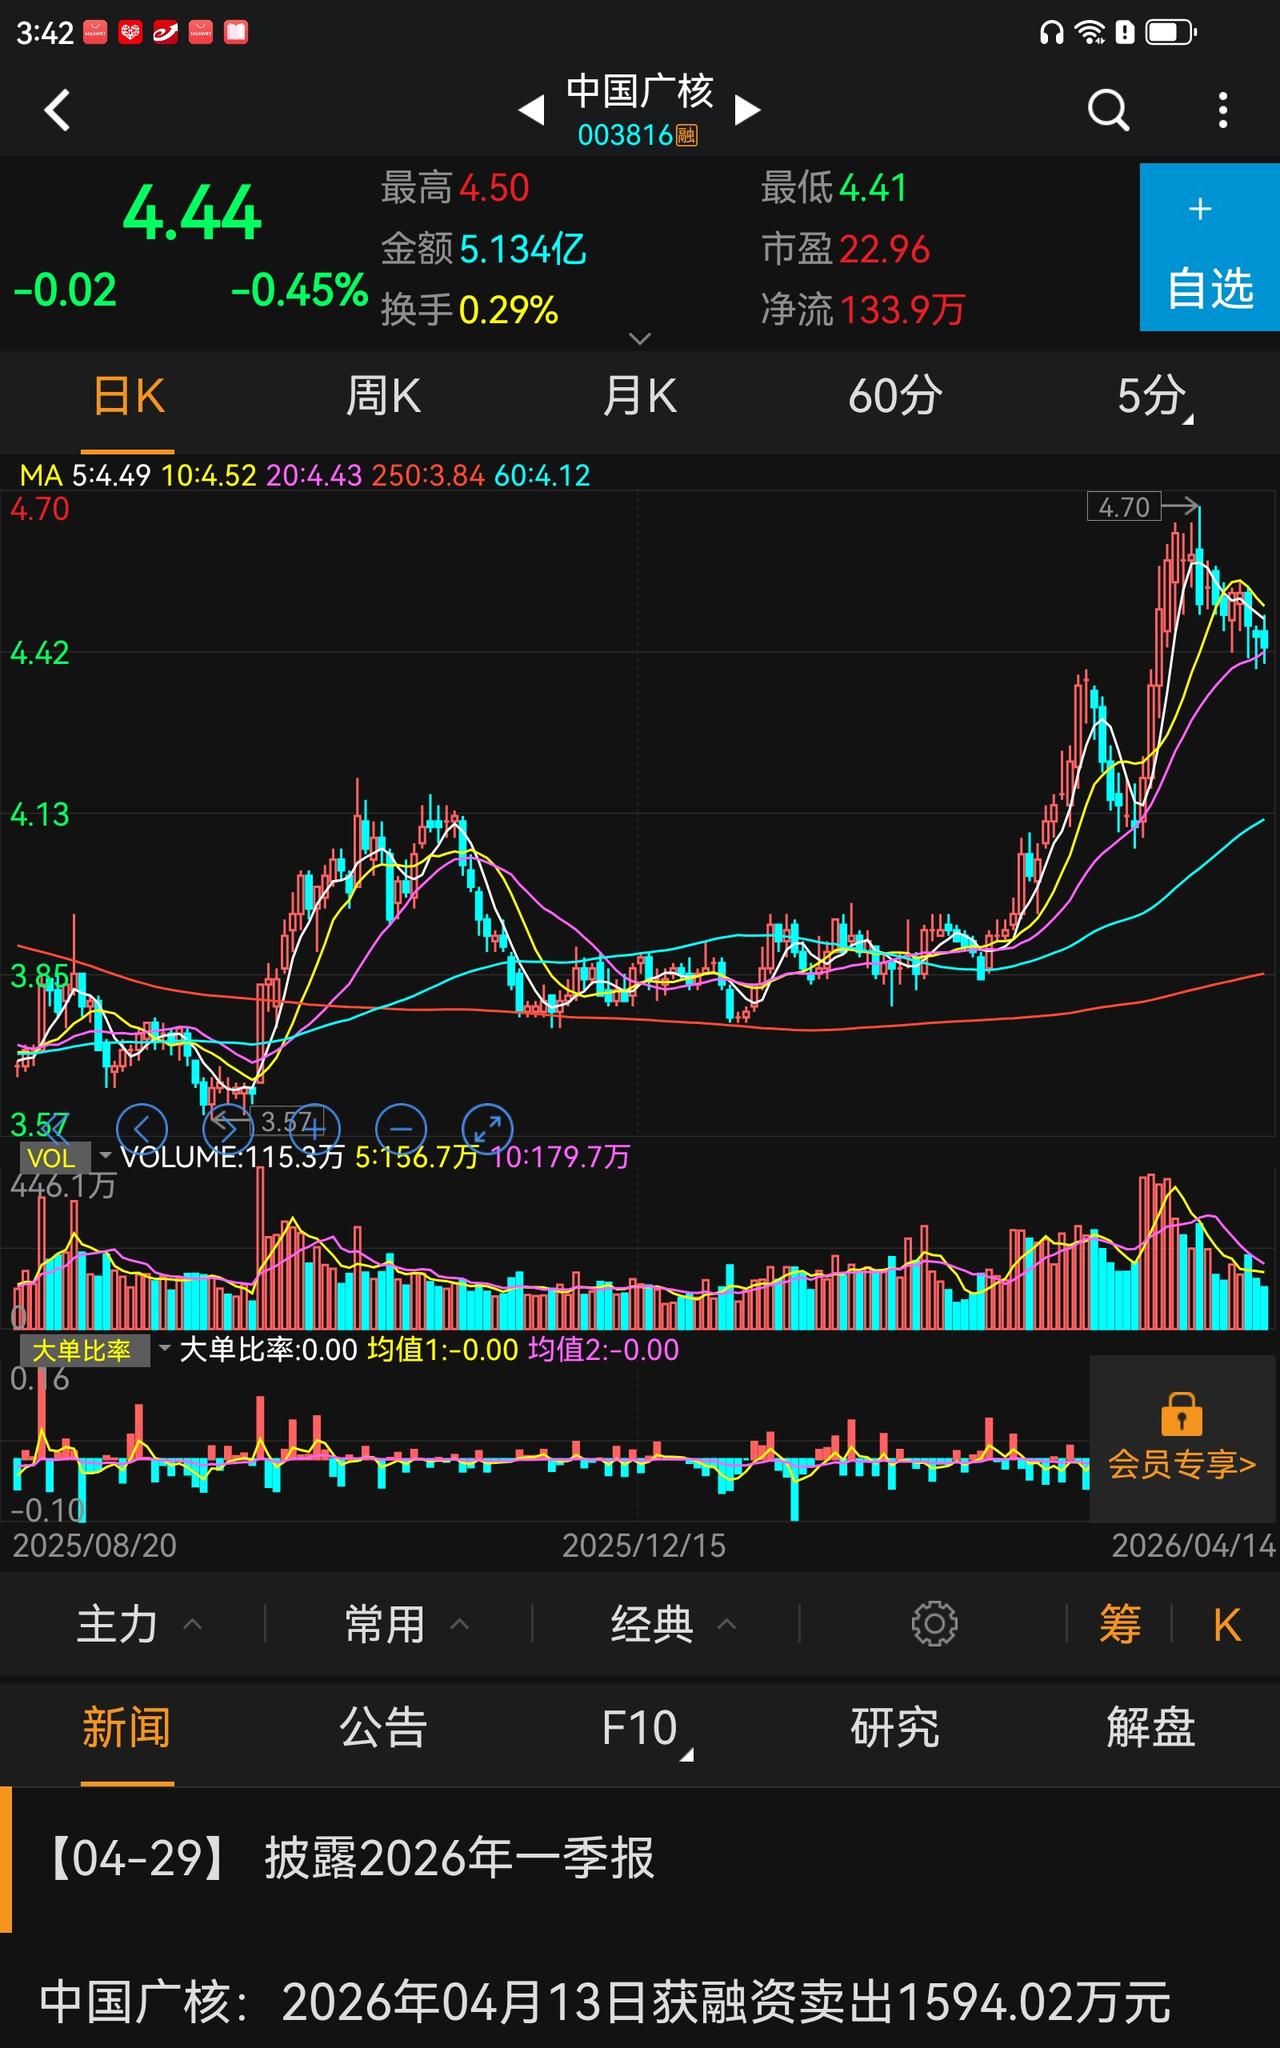The width and height of the screenshot is (1280, 2048).
Task: Open indicator settings gear
Action: (x=935, y=1624)
